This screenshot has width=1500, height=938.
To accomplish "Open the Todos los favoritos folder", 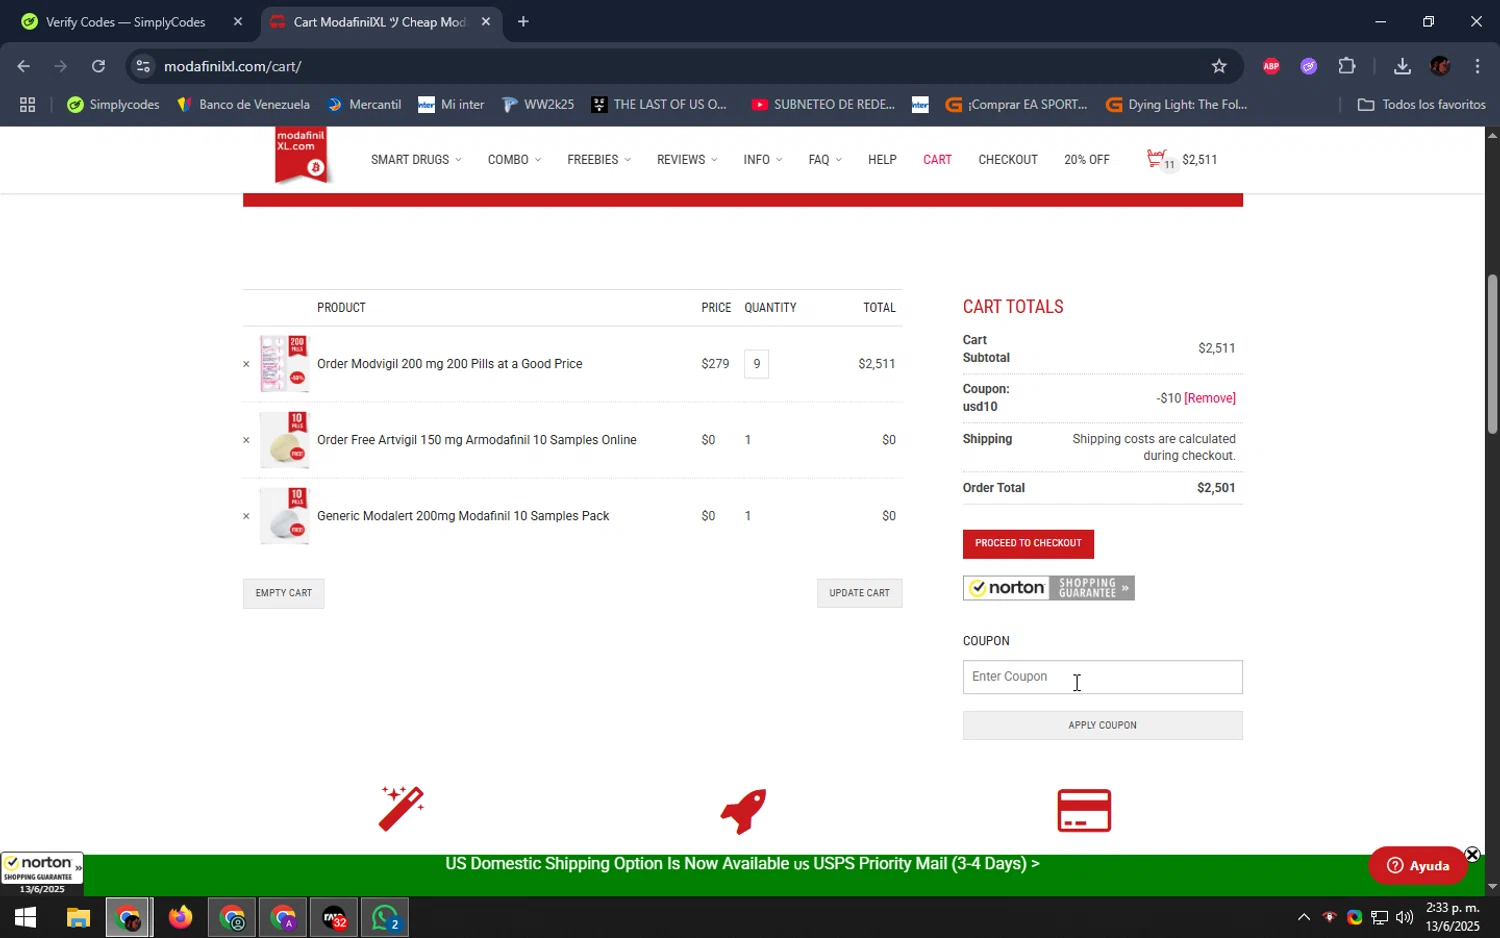I will pyautogui.click(x=1421, y=104).
